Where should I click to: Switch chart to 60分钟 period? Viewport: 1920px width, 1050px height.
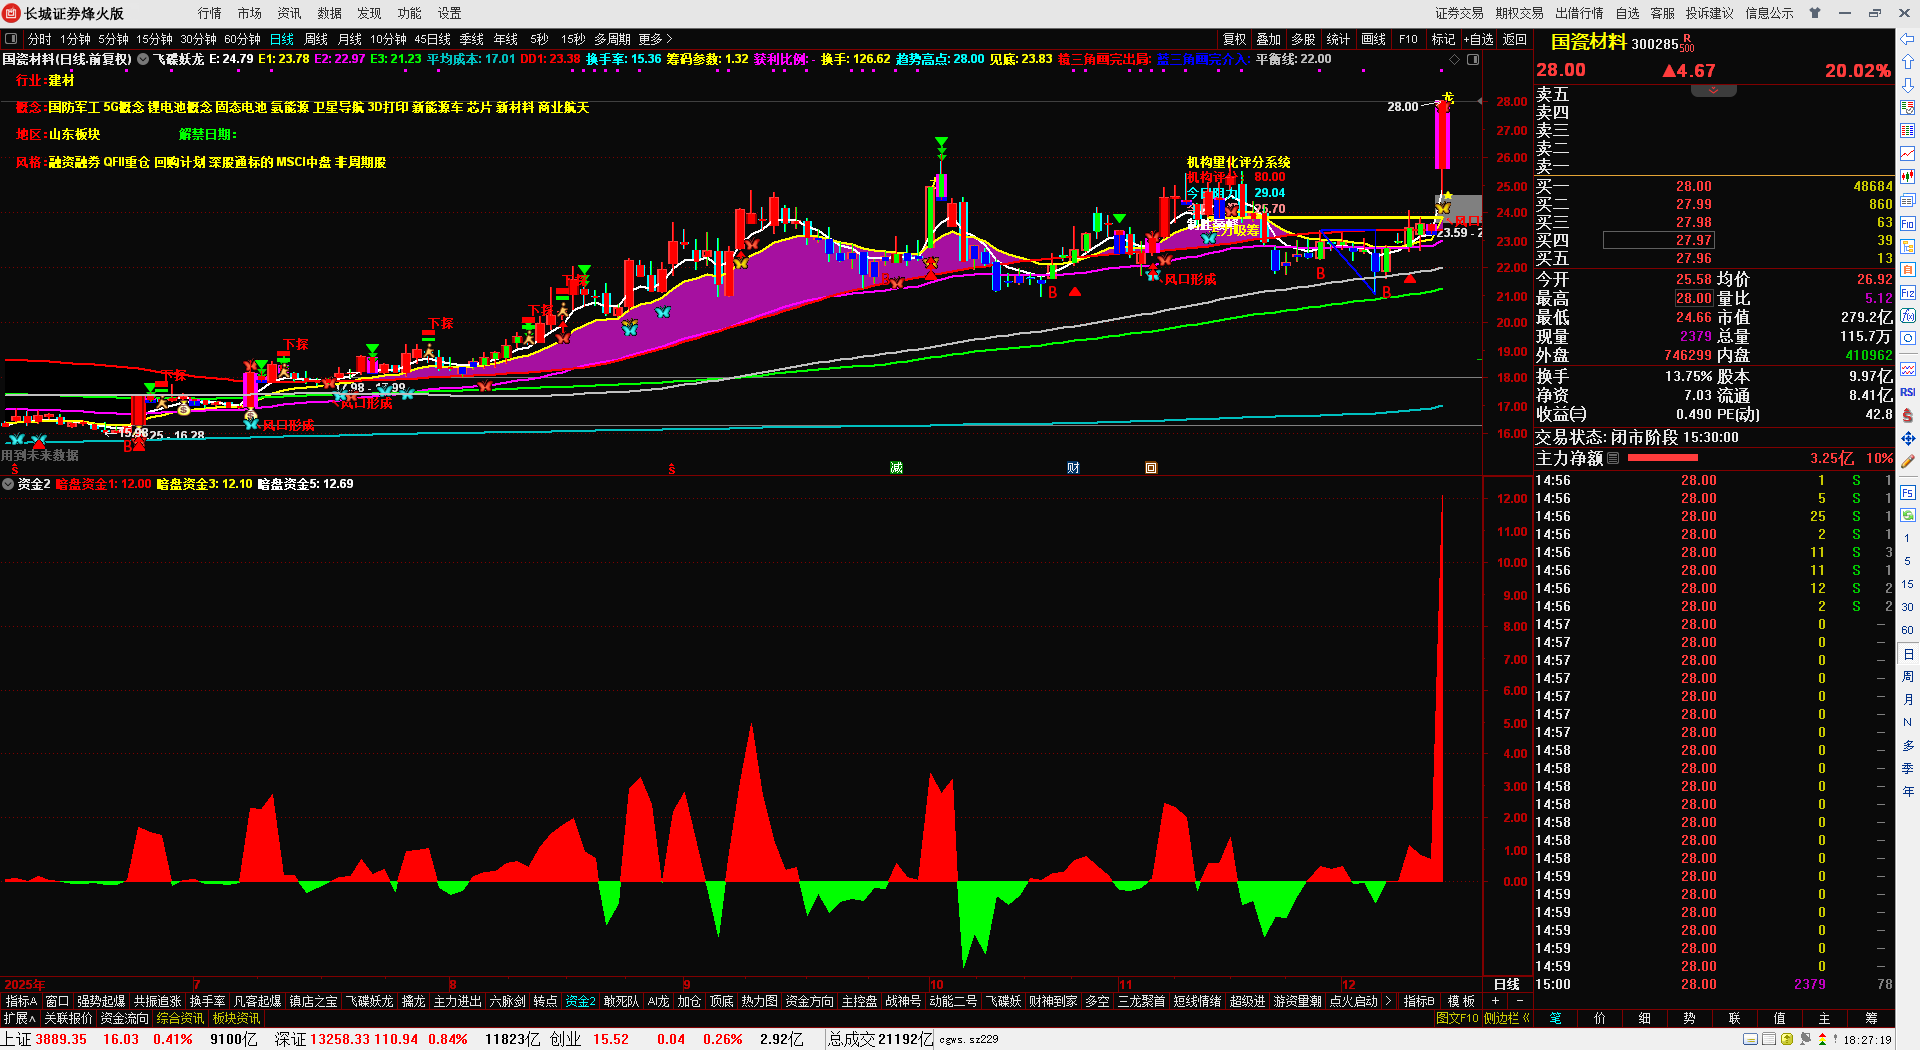pyautogui.click(x=242, y=39)
